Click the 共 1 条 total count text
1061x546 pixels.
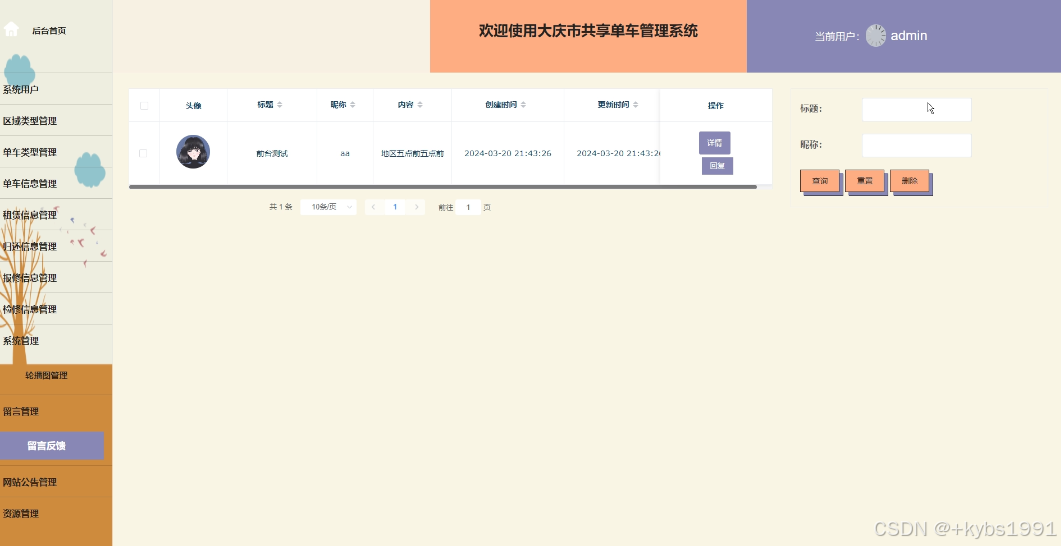[281, 207]
